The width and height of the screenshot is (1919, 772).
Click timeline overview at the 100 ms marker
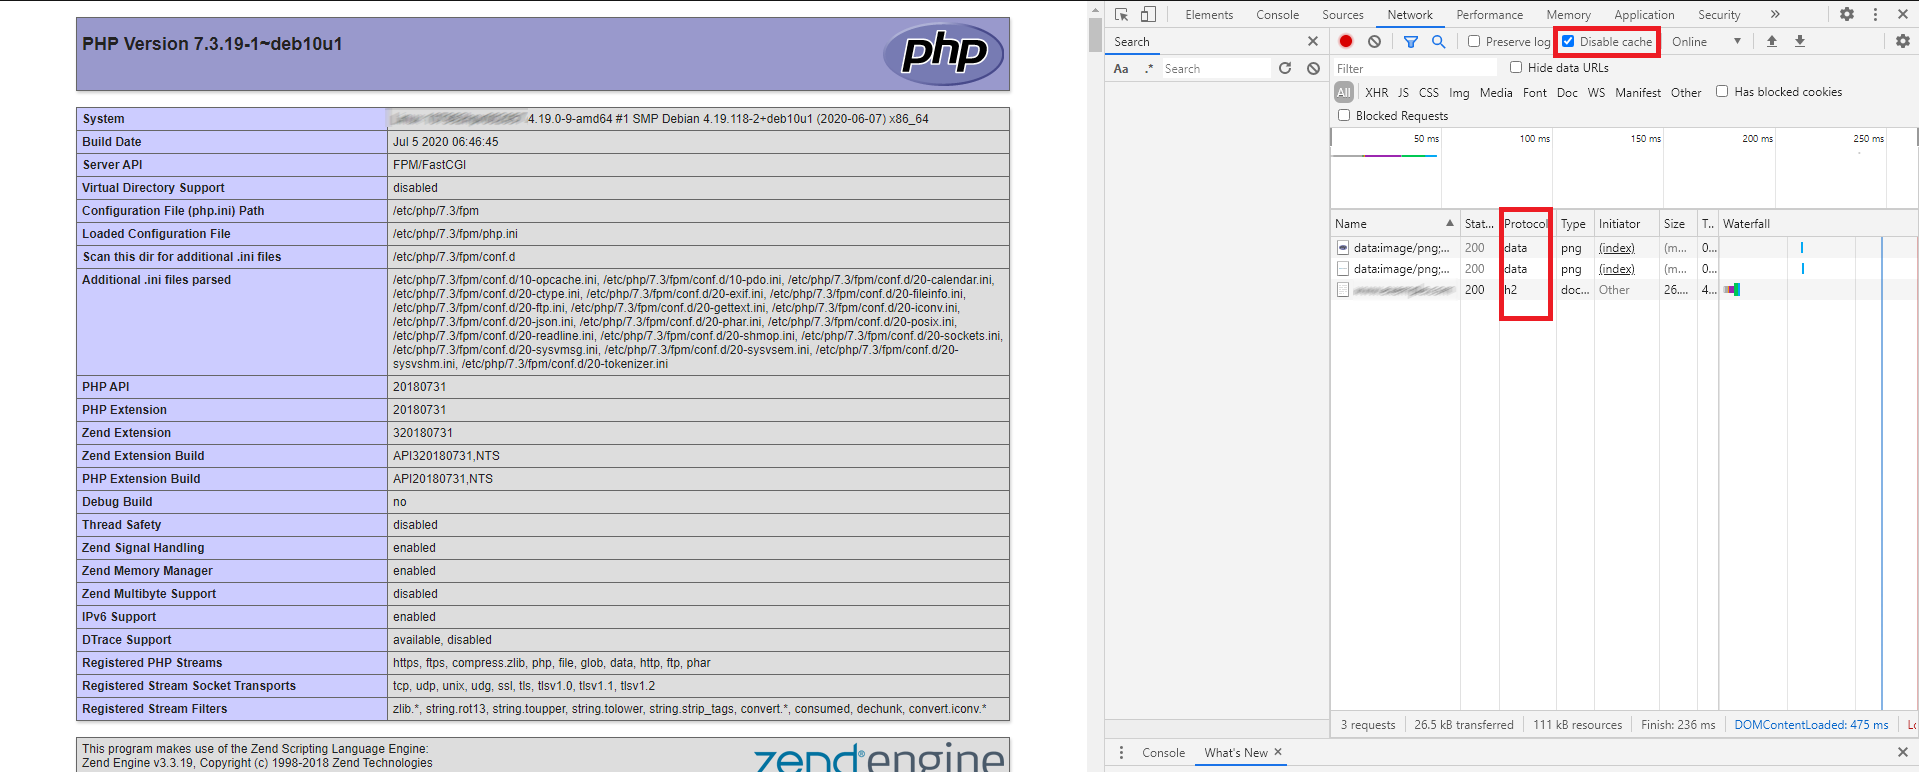pyautogui.click(x=1534, y=138)
